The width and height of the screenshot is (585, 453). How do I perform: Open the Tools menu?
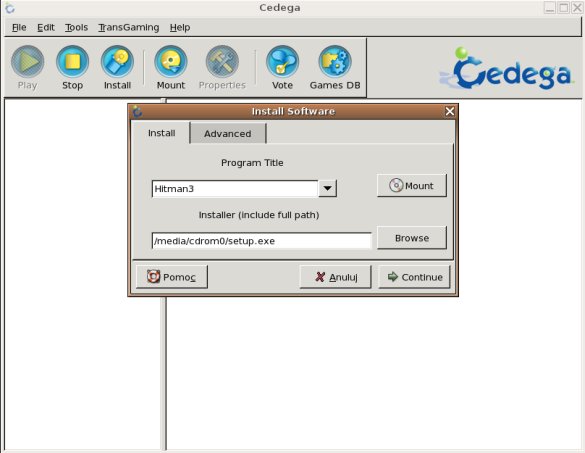(x=76, y=27)
